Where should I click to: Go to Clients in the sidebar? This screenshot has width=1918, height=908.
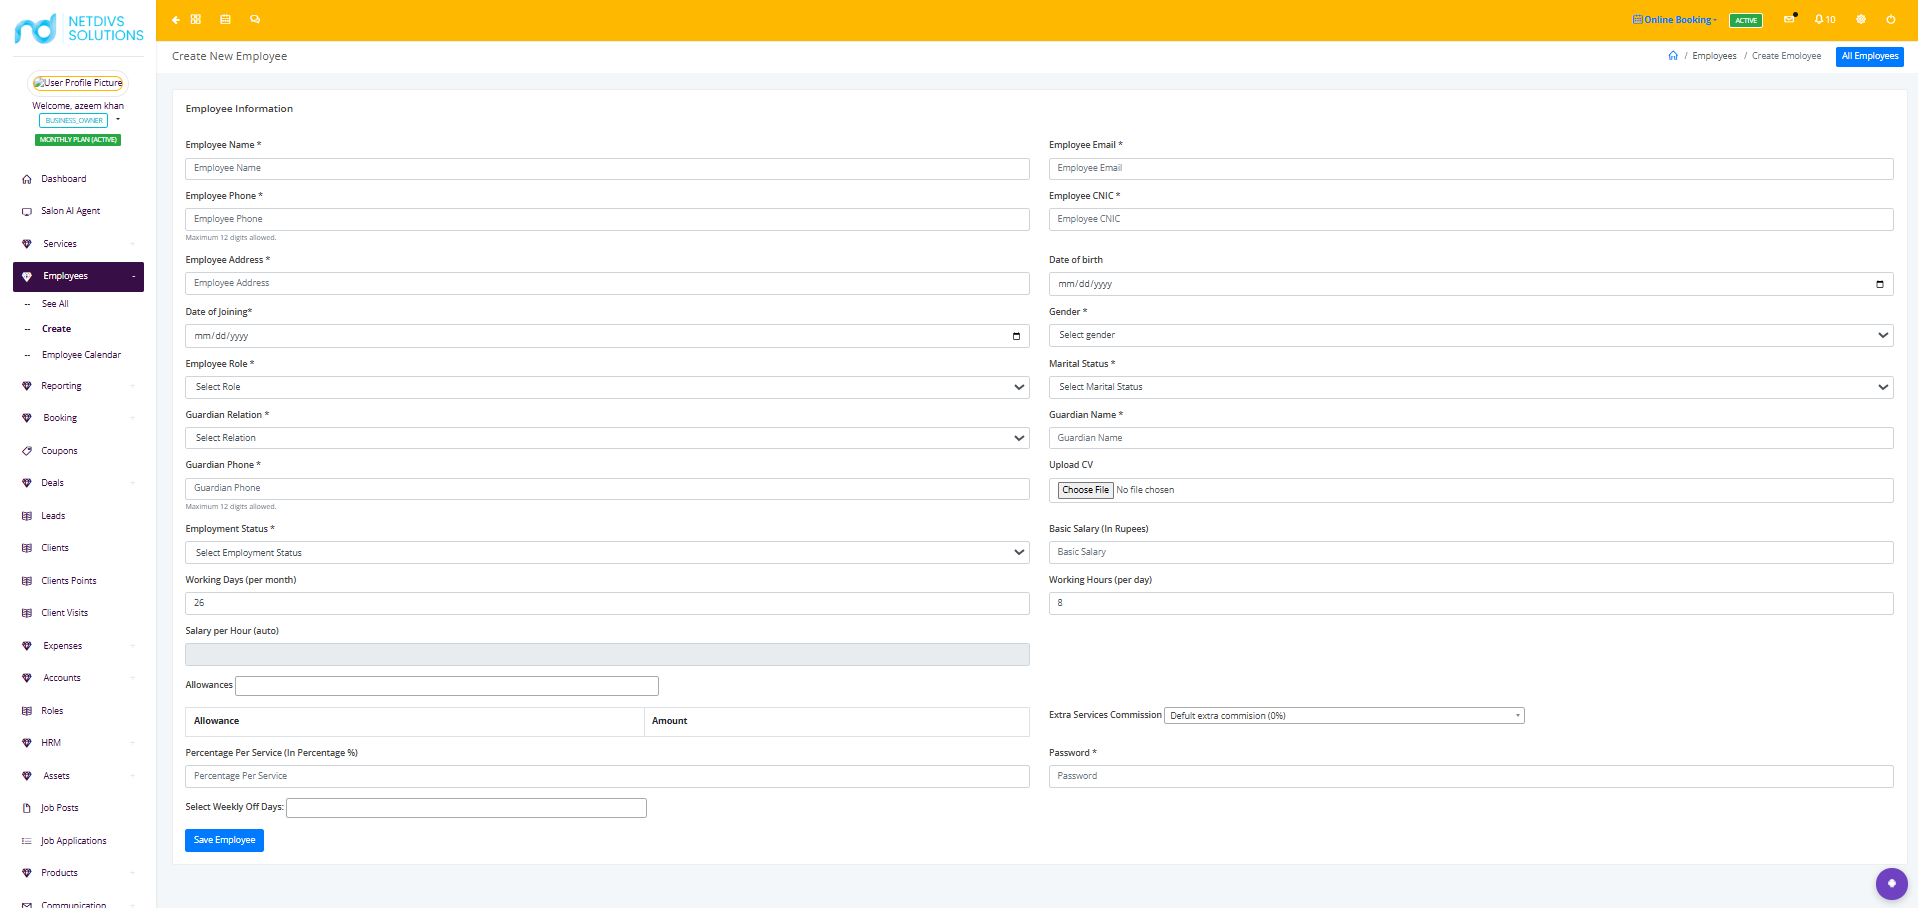[x=55, y=548]
